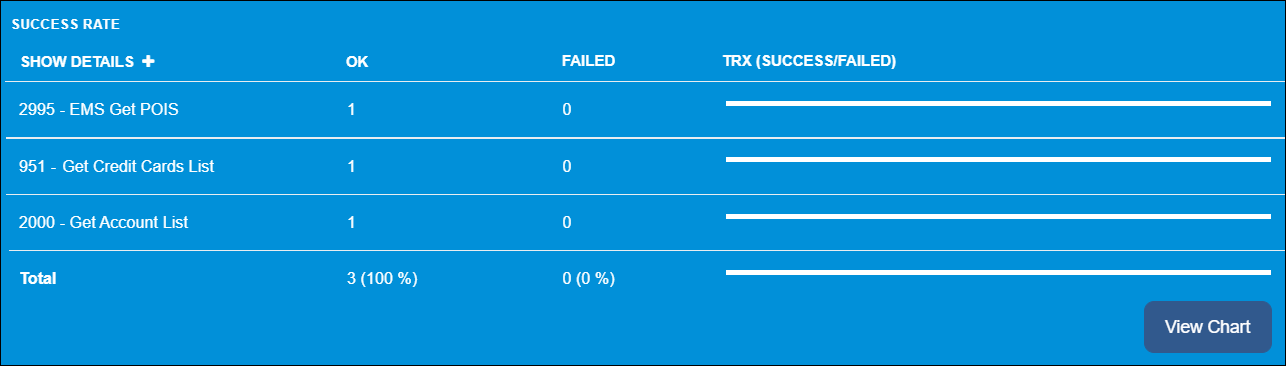Click the SUCCESS RATE panel title
The width and height of the screenshot is (1286, 366).
65,23
